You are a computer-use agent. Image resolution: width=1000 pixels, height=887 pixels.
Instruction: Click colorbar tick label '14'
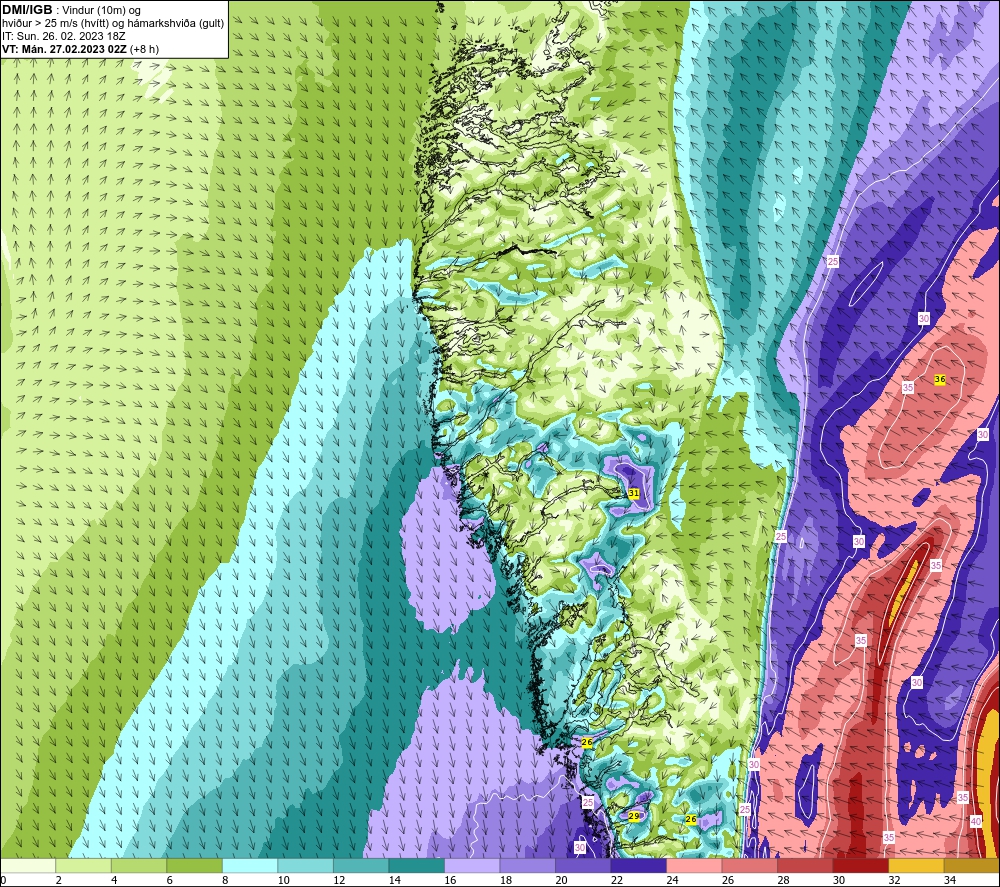[395, 881]
